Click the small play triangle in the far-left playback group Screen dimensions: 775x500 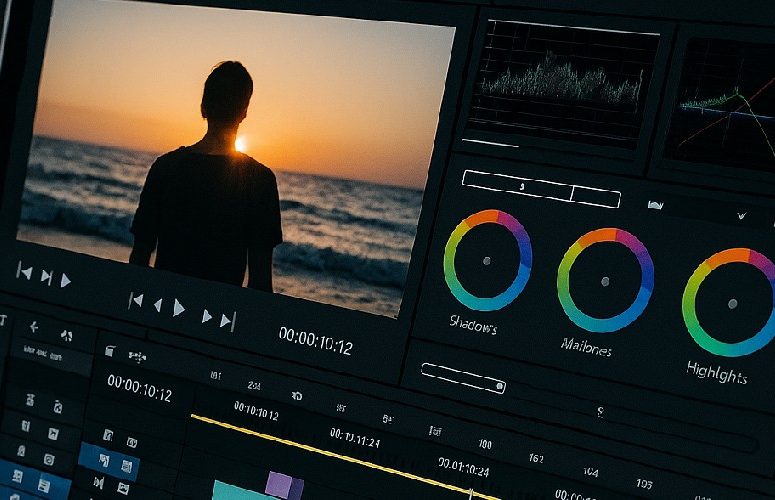click(65, 281)
